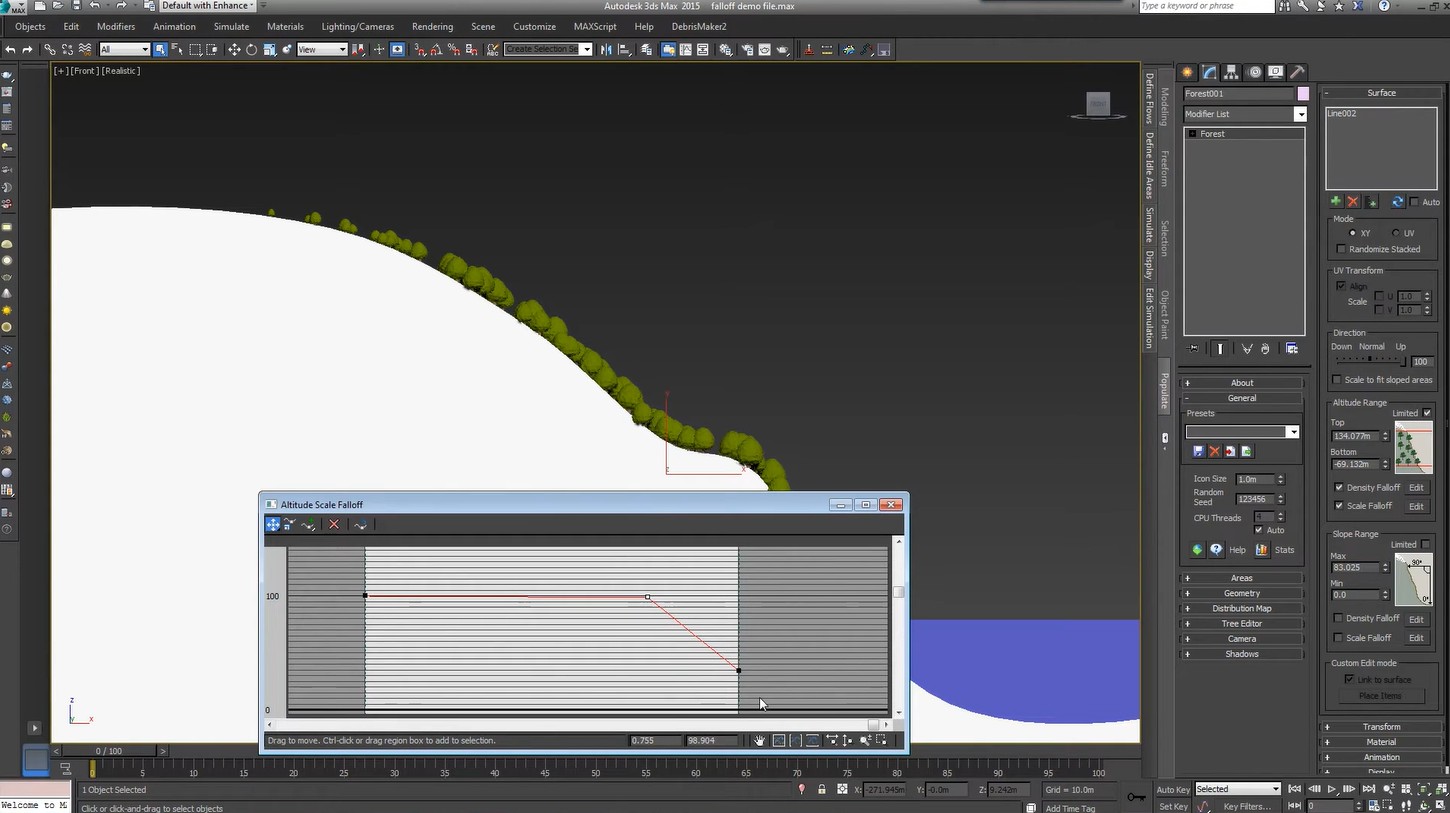Select the Scale Point tool in Falloff window

coord(290,524)
